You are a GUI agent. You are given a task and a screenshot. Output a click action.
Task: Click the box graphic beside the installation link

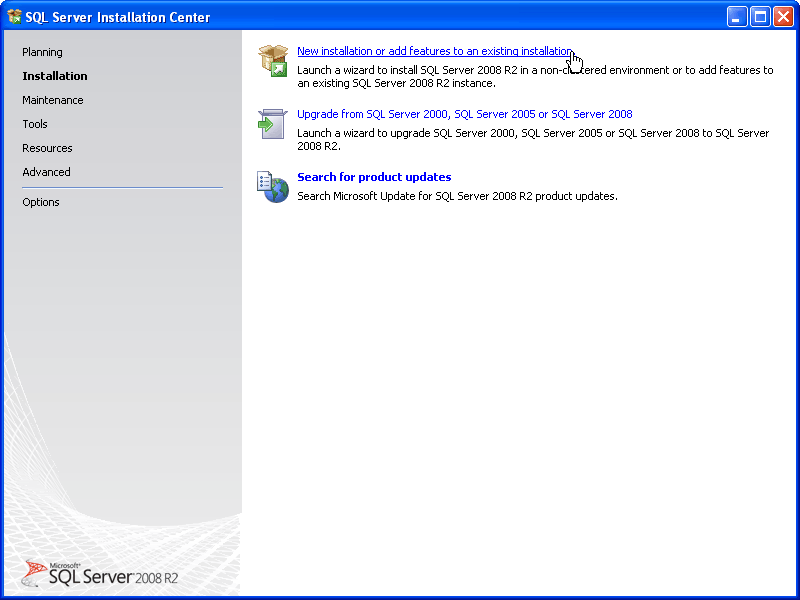coord(271,60)
